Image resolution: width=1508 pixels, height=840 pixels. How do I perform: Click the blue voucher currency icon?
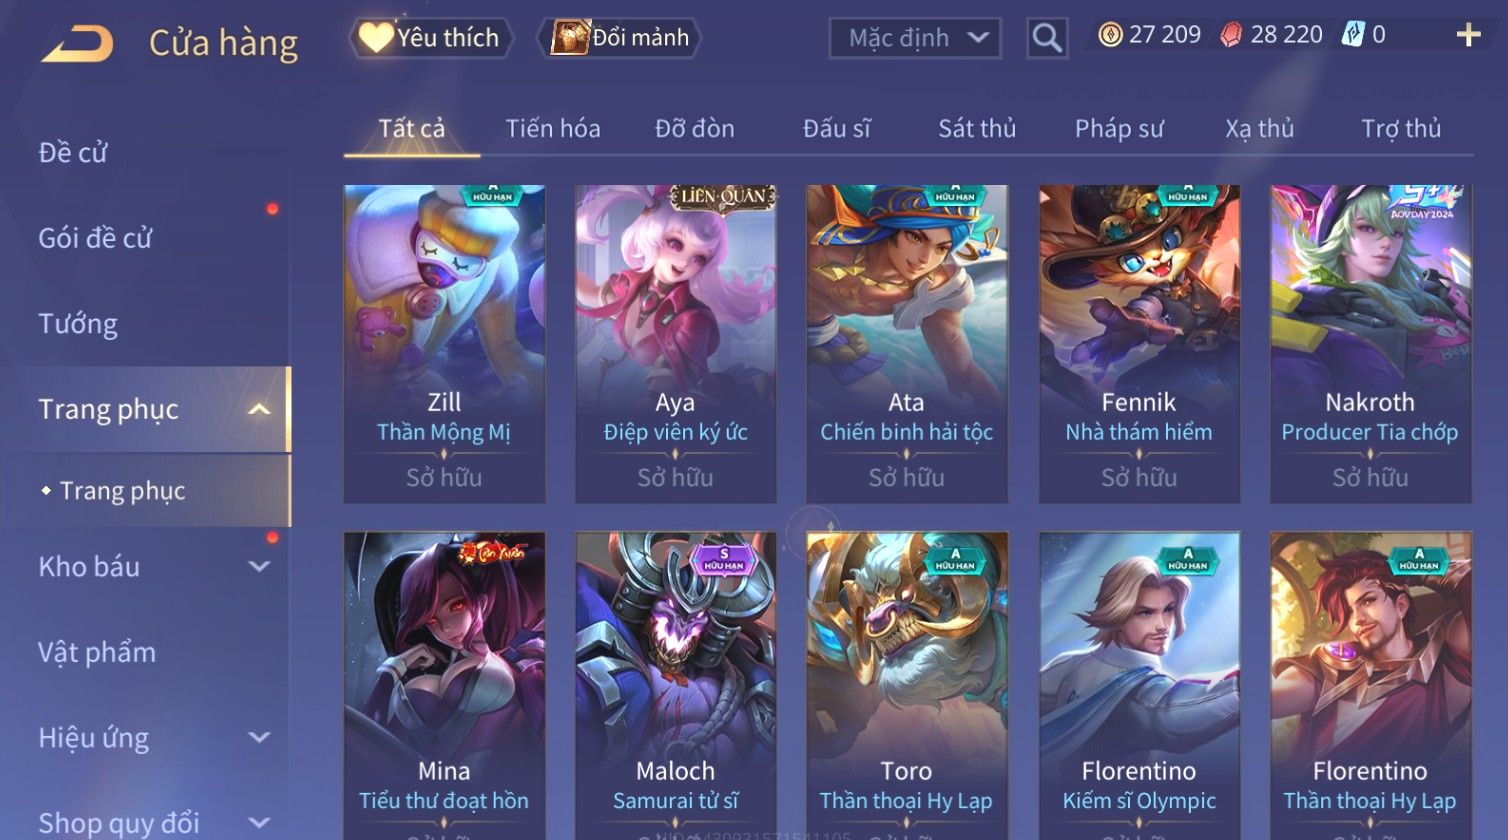coord(1354,35)
